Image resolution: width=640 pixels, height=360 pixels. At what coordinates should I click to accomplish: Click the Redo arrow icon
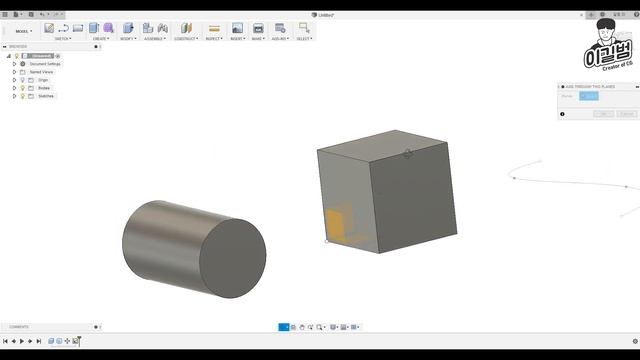[x=56, y=14]
